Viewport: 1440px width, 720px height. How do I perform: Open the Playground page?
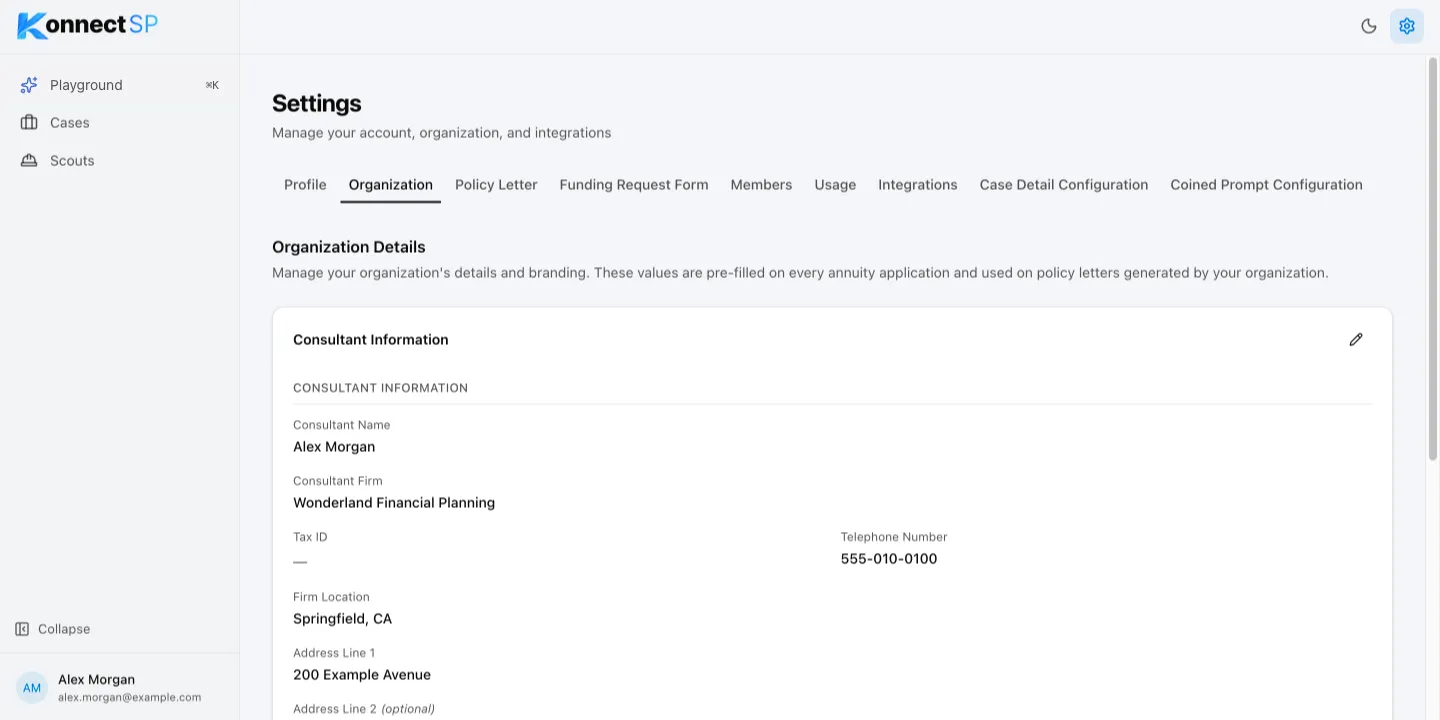(x=120, y=85)
